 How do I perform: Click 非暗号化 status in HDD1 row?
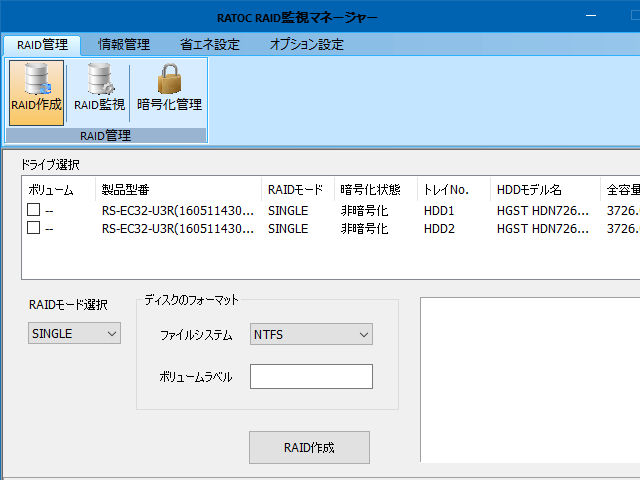click(x=364, y=211)
